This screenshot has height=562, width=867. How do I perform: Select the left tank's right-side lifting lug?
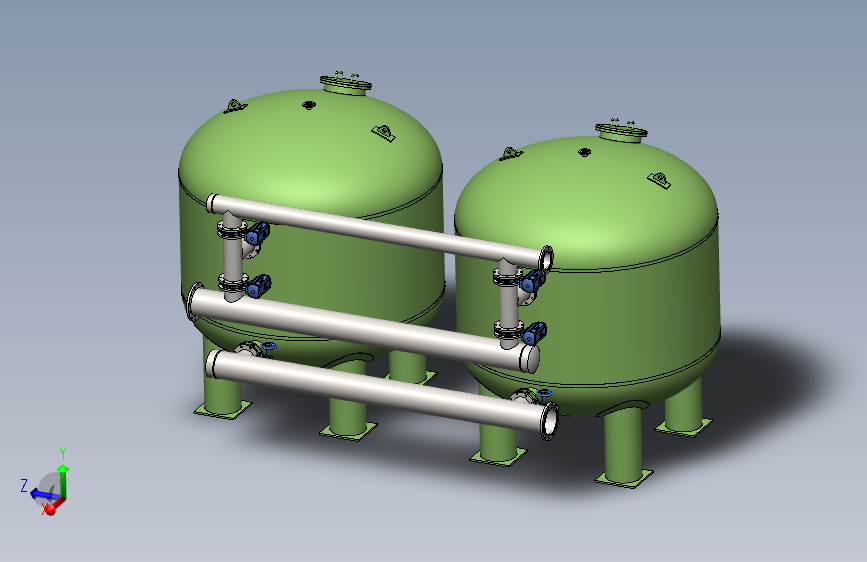coord(383,133)
